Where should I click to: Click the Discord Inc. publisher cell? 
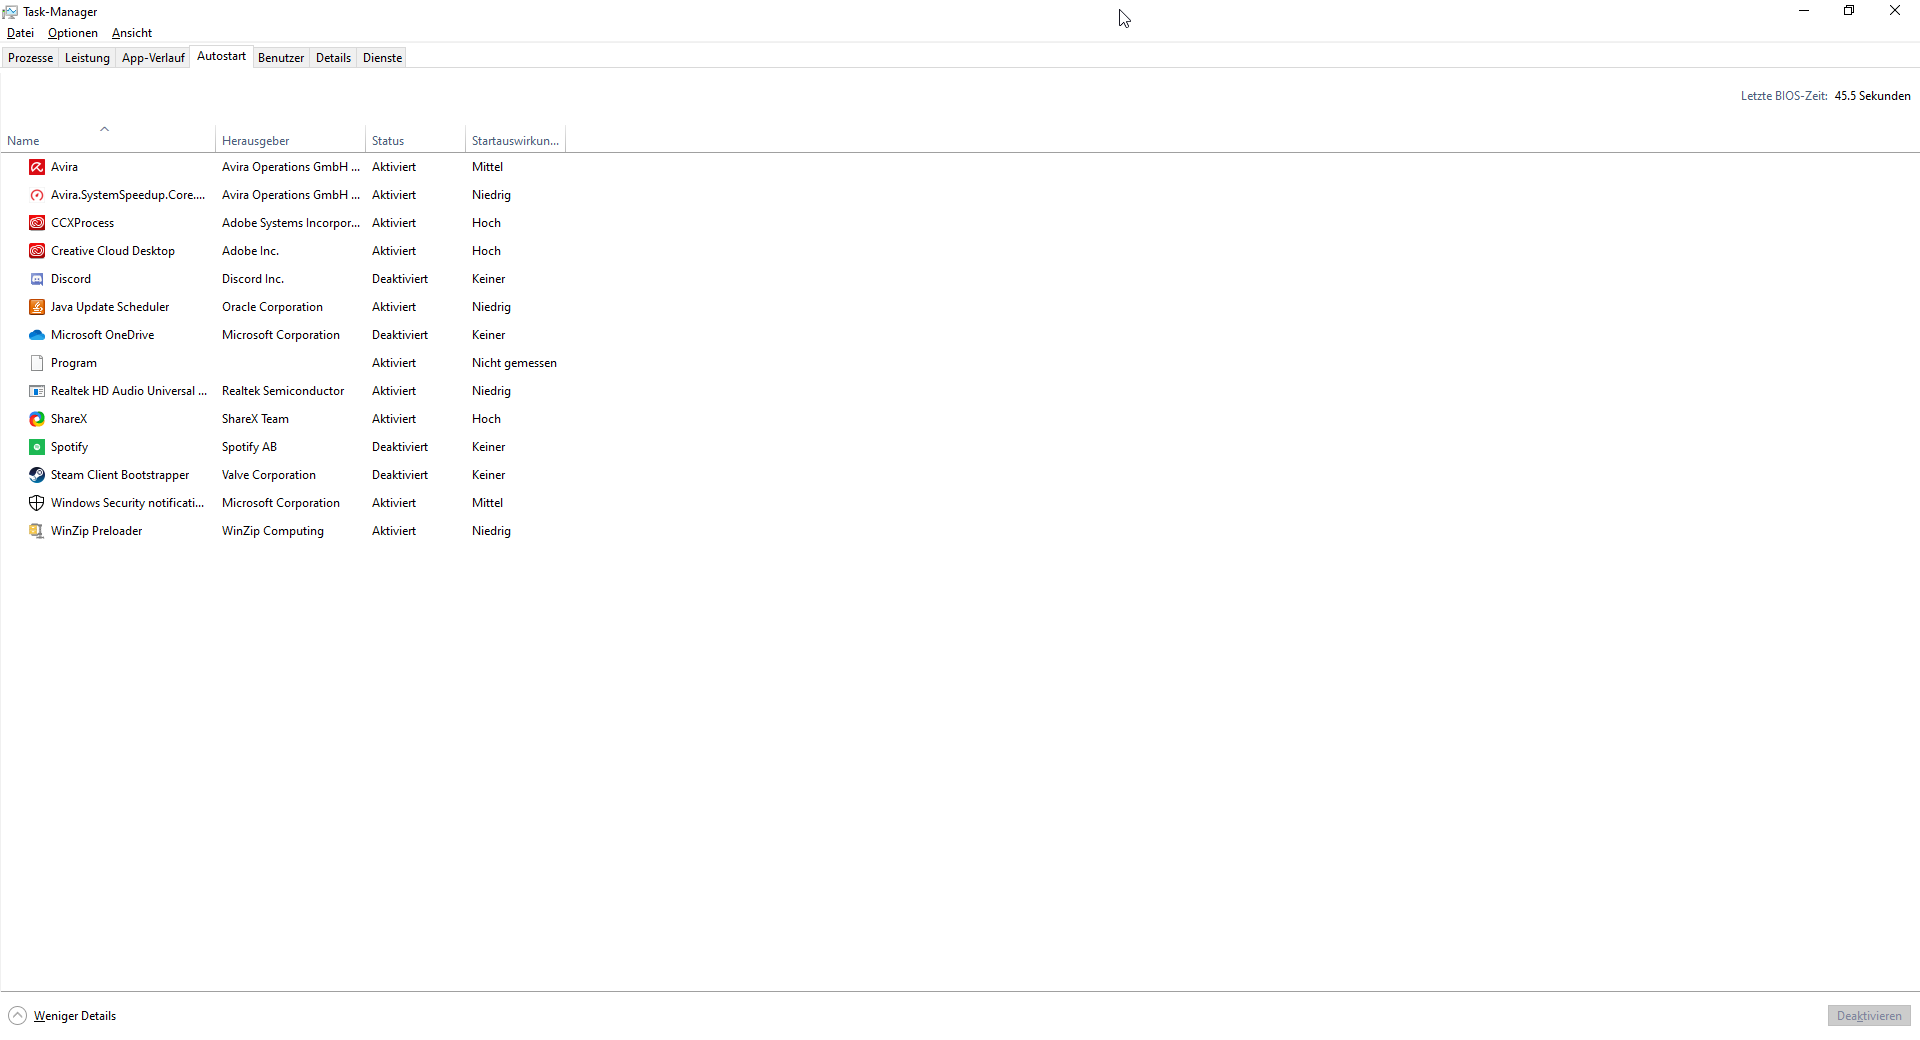click(253, 279)
